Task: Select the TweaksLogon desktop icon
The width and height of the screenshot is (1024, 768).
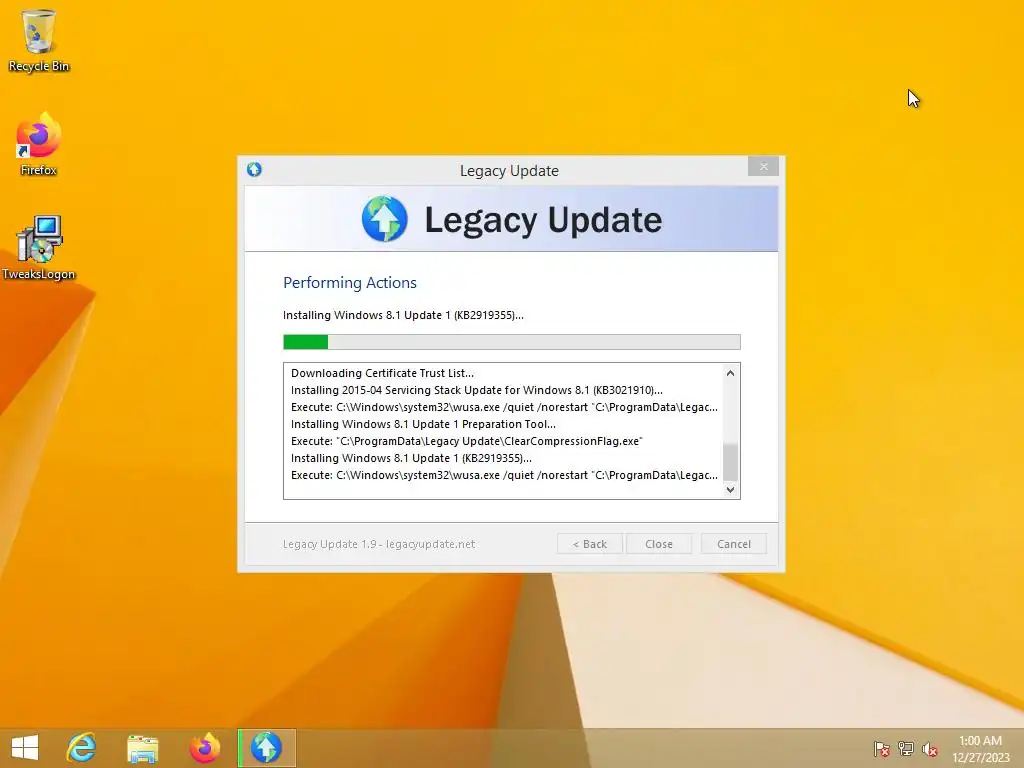Action: click(39, 248)
